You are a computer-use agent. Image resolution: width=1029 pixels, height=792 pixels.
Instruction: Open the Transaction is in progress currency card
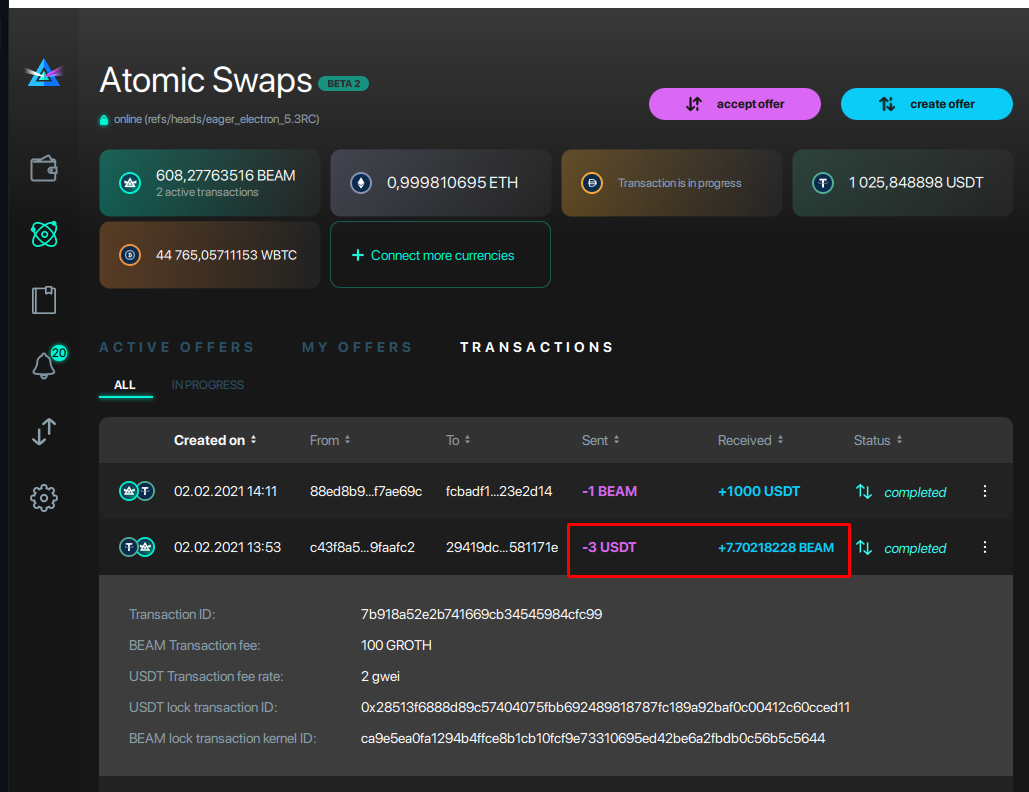click(x=671, y=183)
